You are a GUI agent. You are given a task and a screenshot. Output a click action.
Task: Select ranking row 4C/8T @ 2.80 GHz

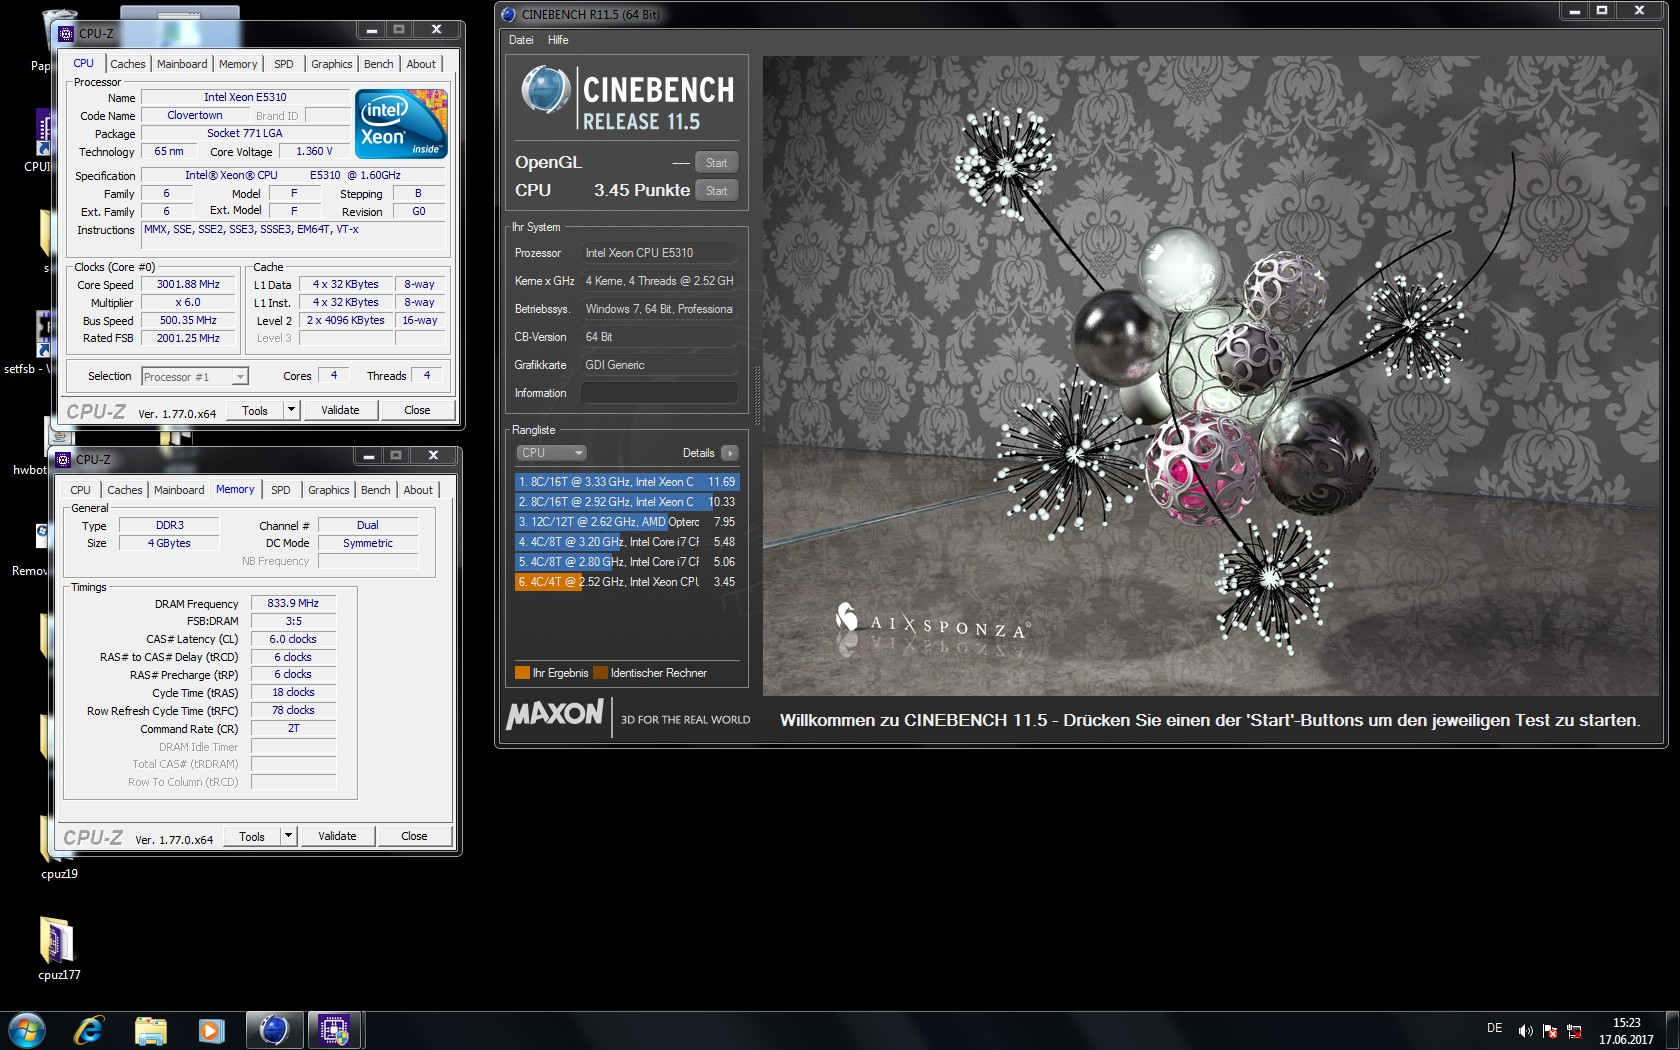point(627,562)
